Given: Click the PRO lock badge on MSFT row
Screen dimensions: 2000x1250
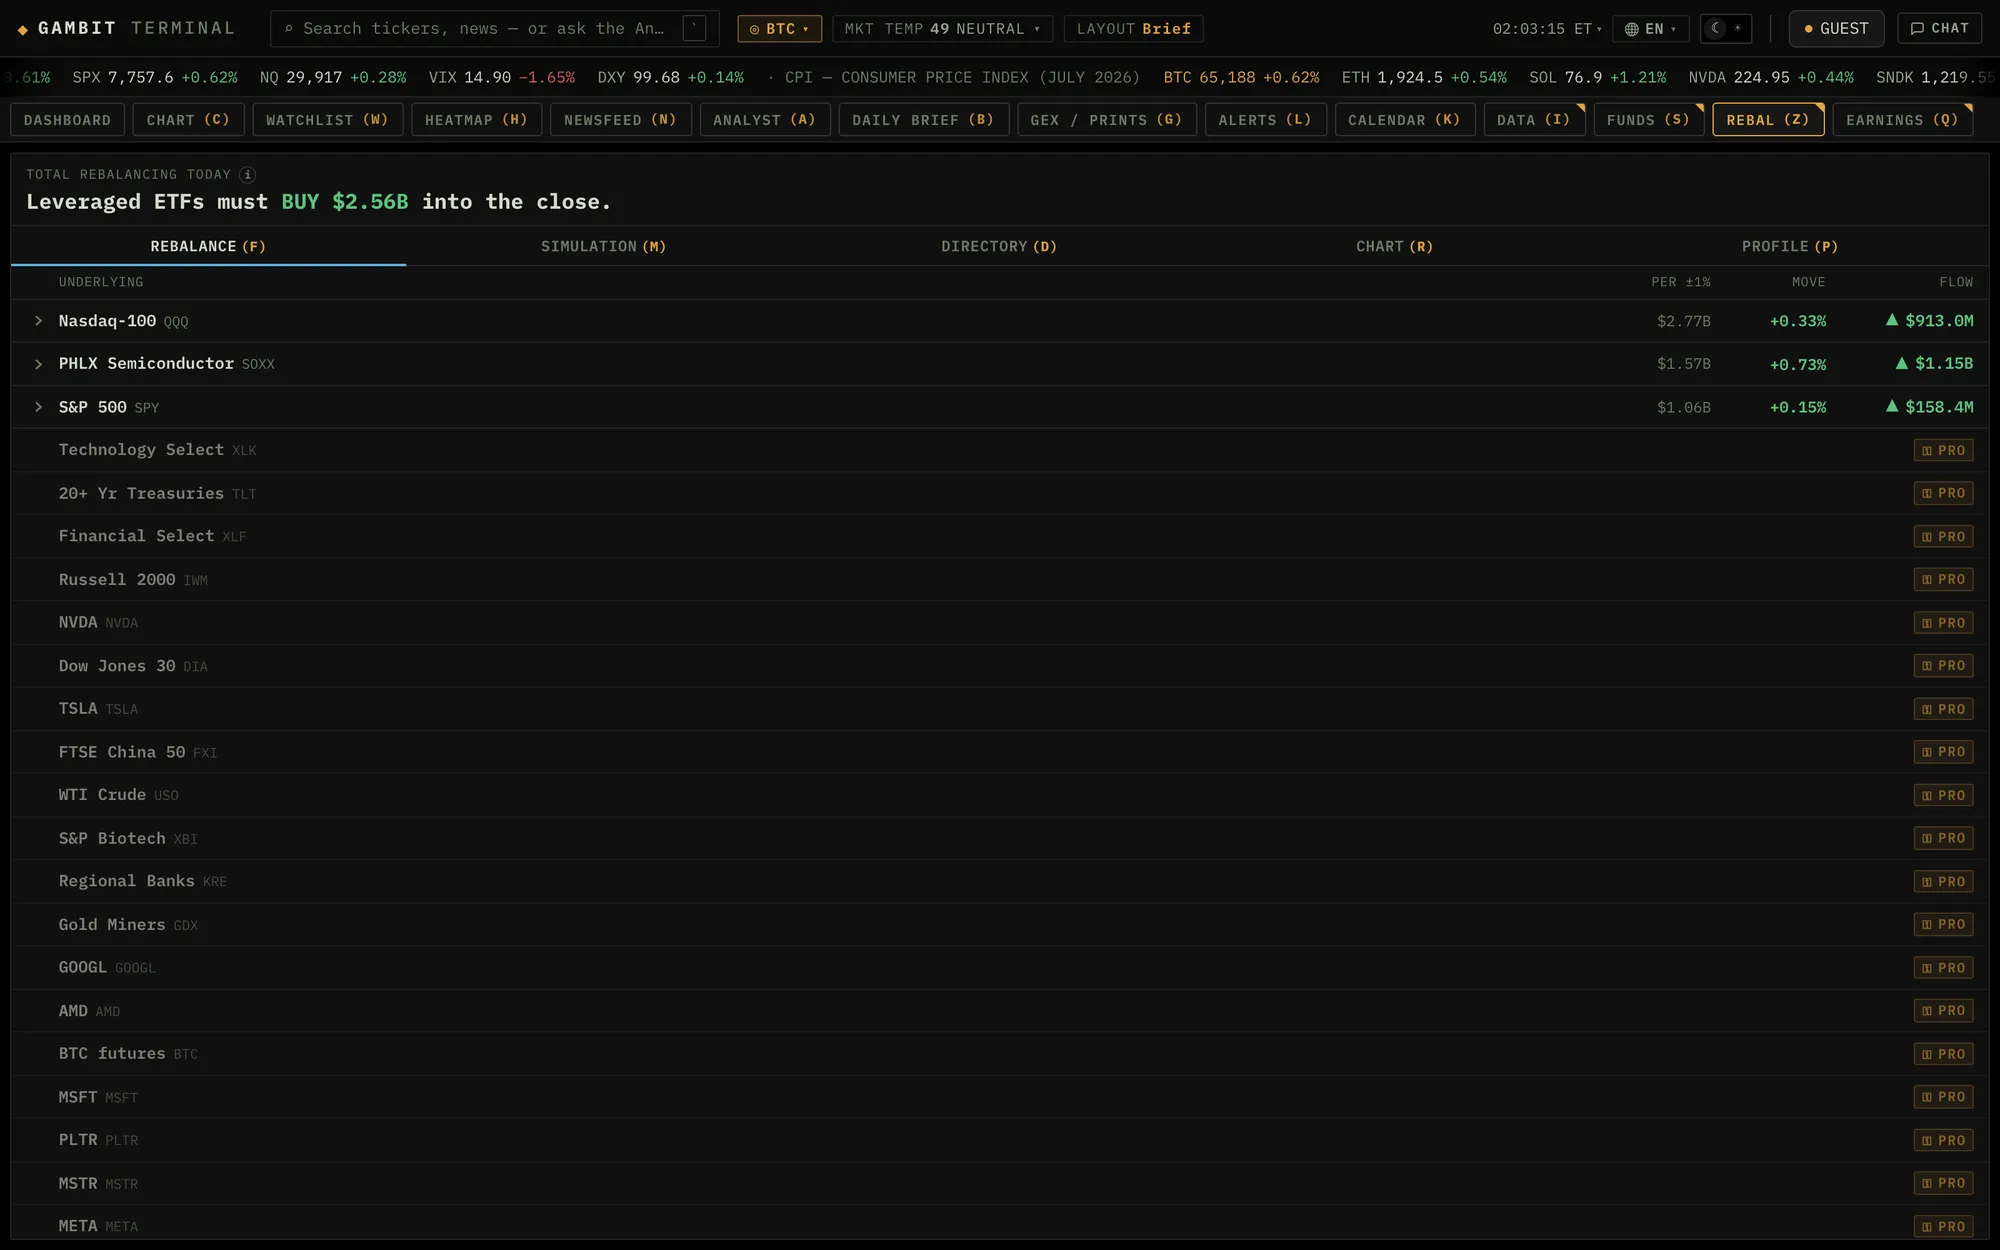Looking at the screenshot, I should coord(1943,1097).
